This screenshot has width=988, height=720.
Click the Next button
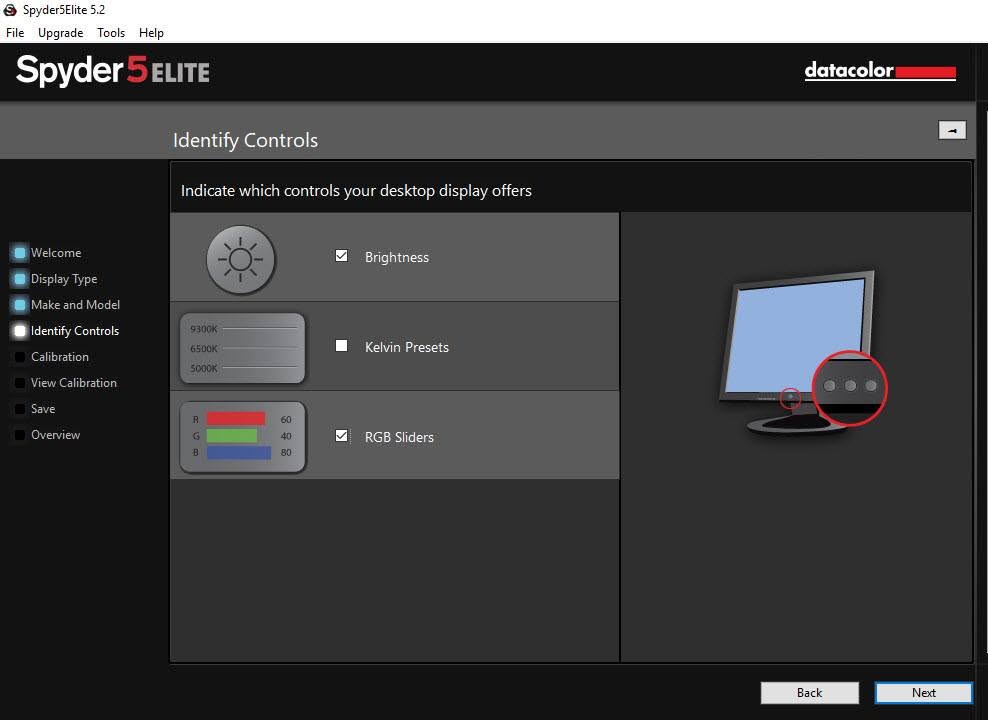click(x=924, y=693)
